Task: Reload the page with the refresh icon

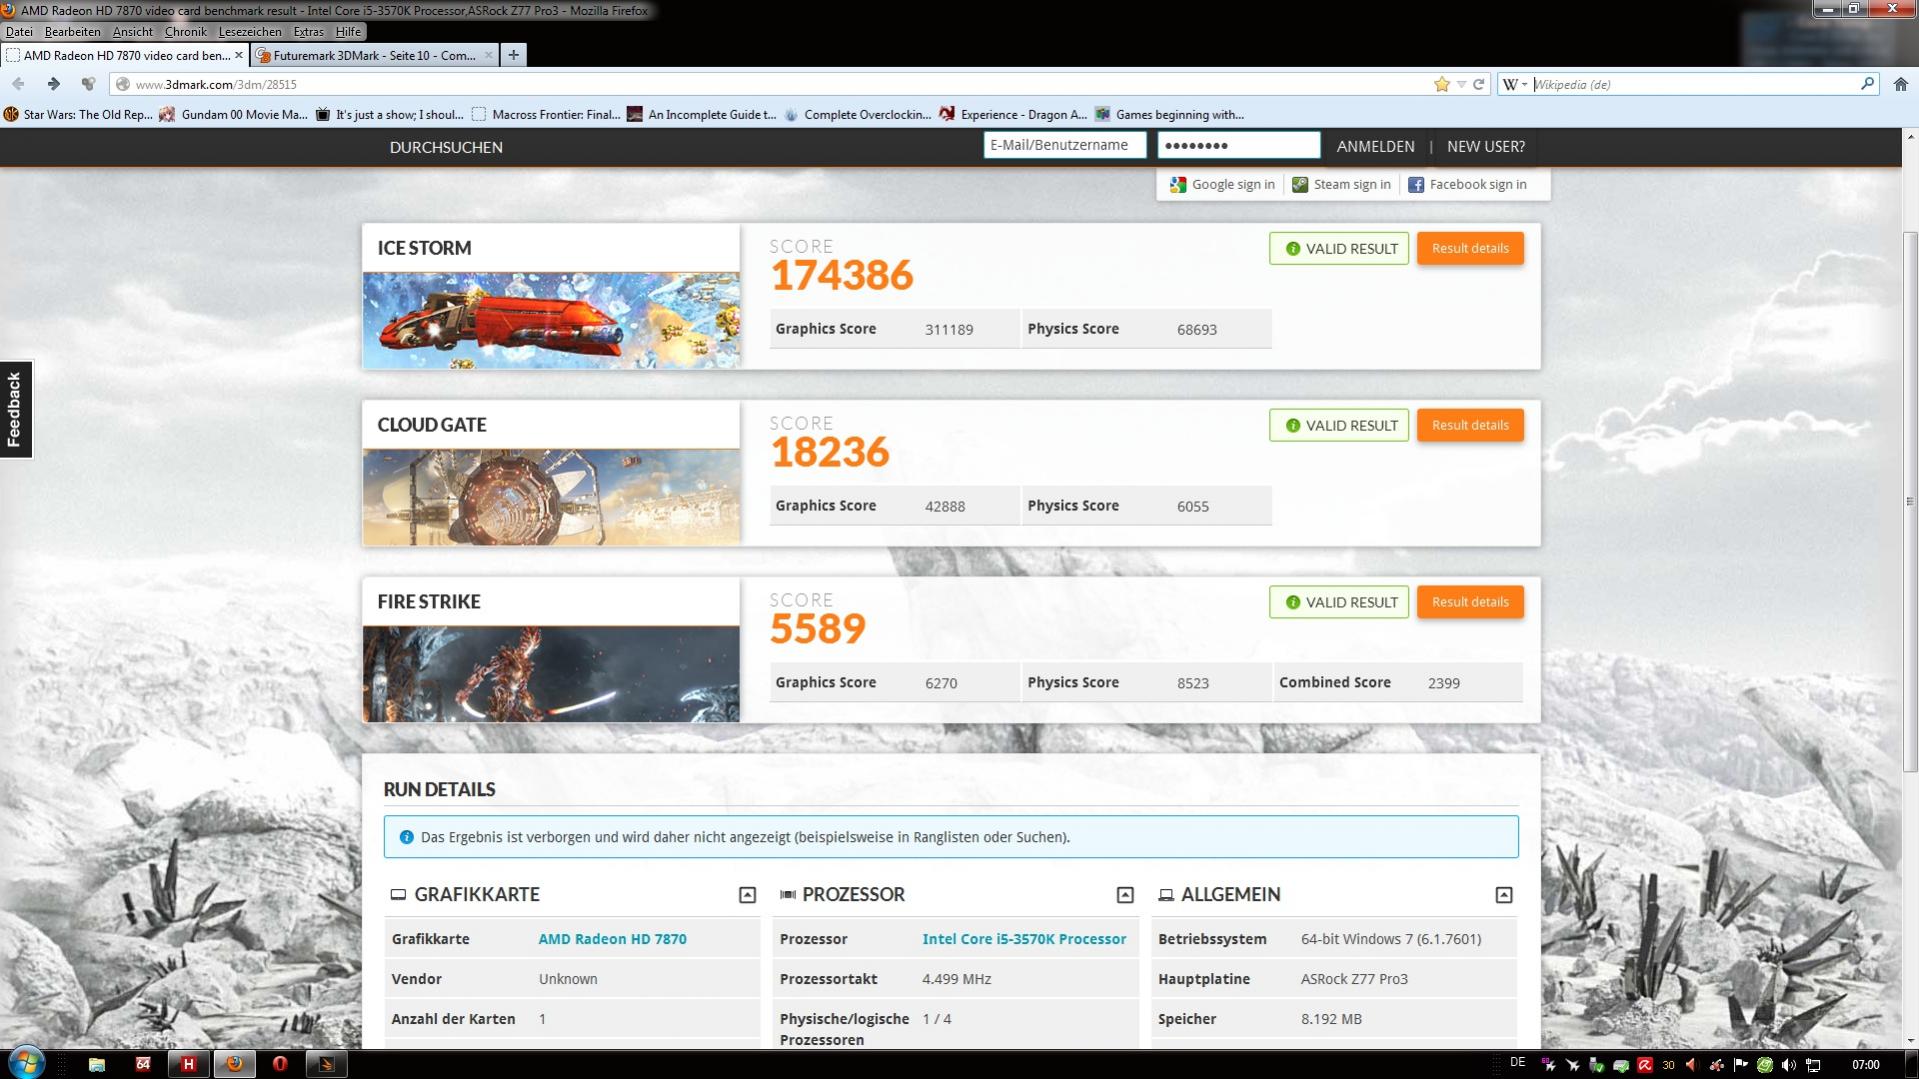Action: click(x=1478, y=84)
